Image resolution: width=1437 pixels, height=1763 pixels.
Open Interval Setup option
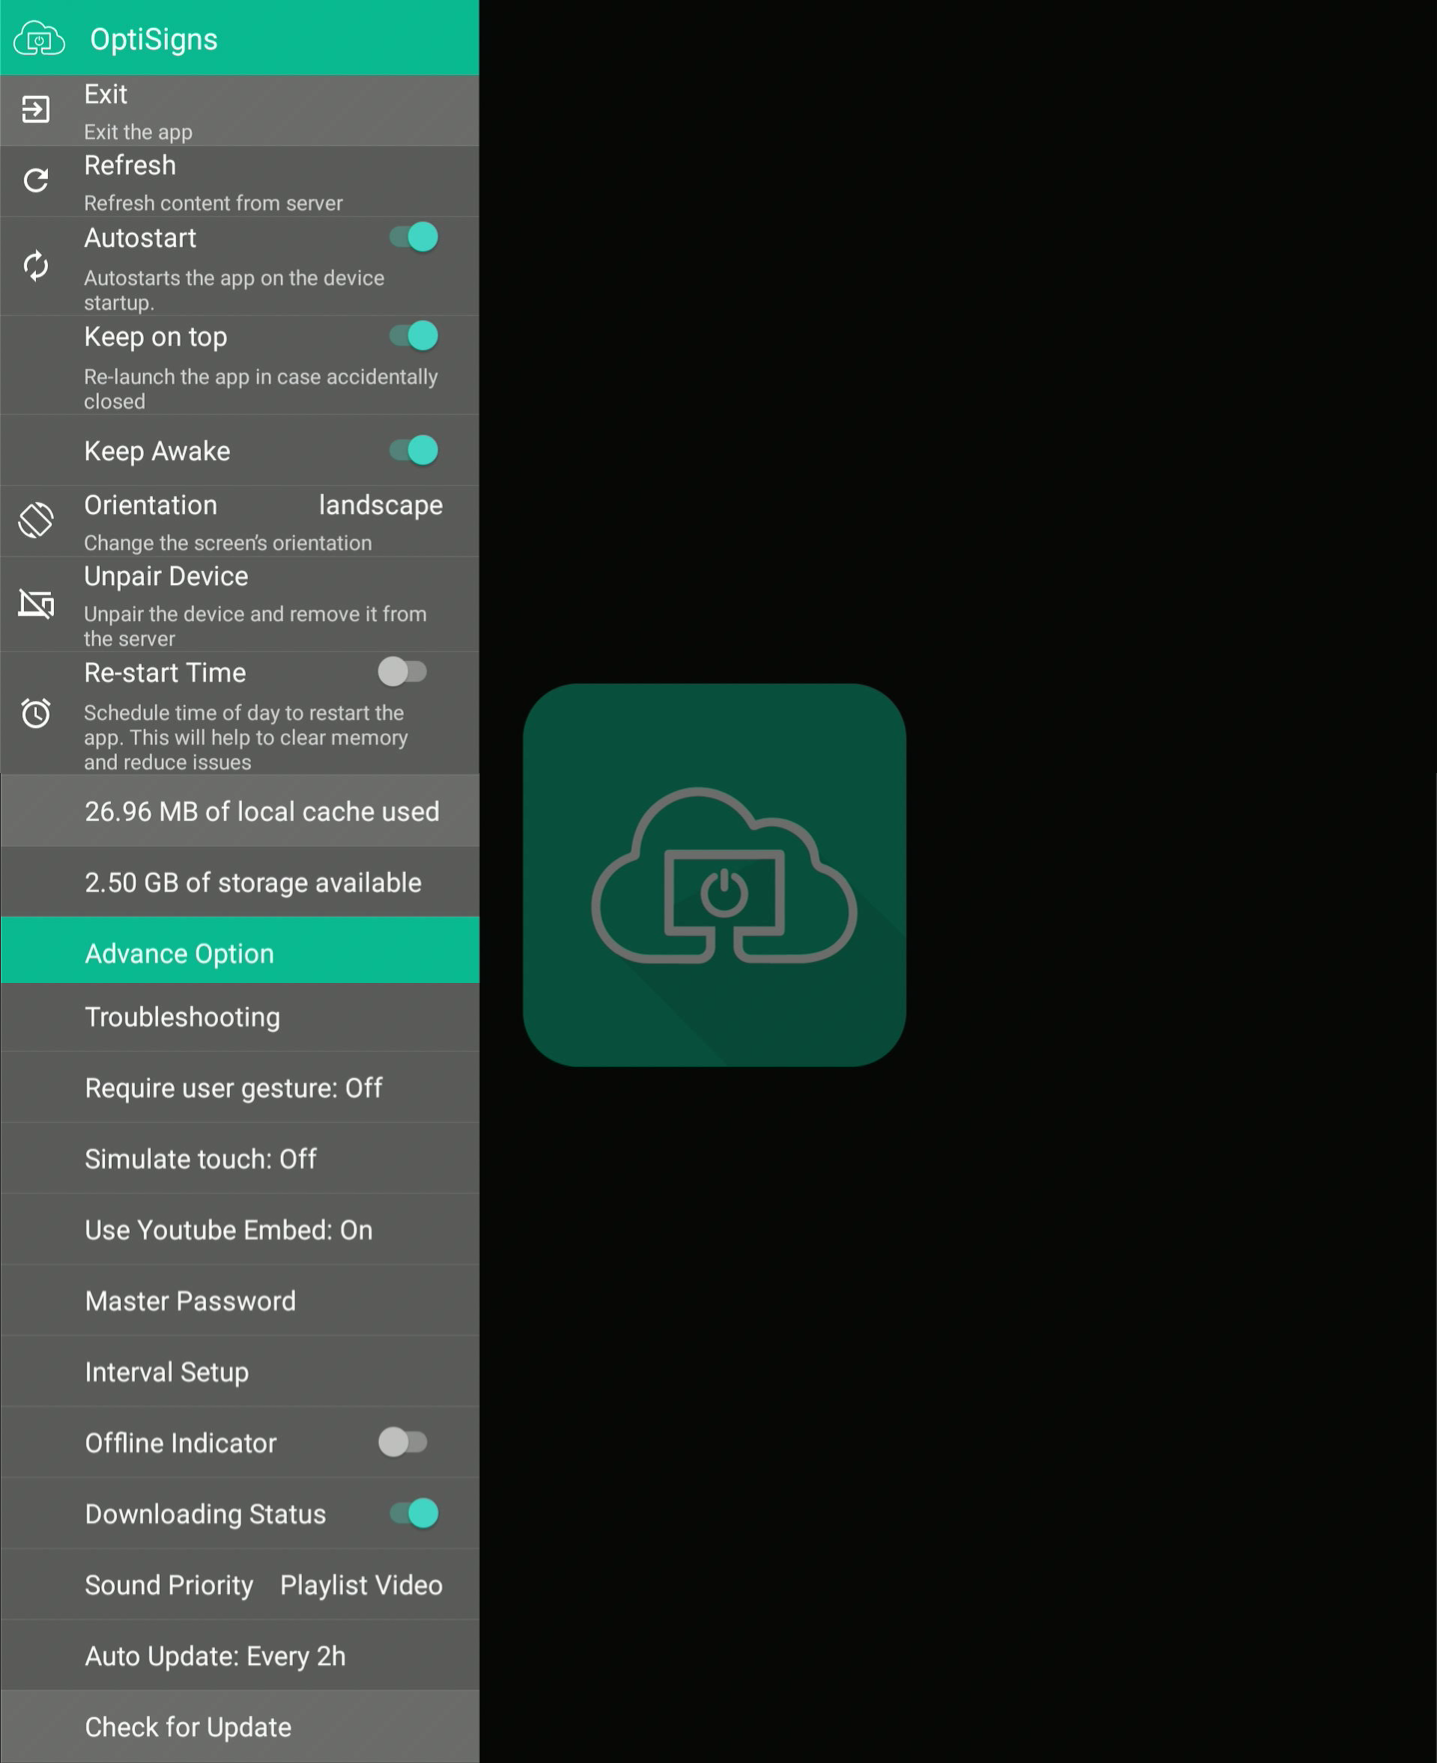[x=240, y=1372]
